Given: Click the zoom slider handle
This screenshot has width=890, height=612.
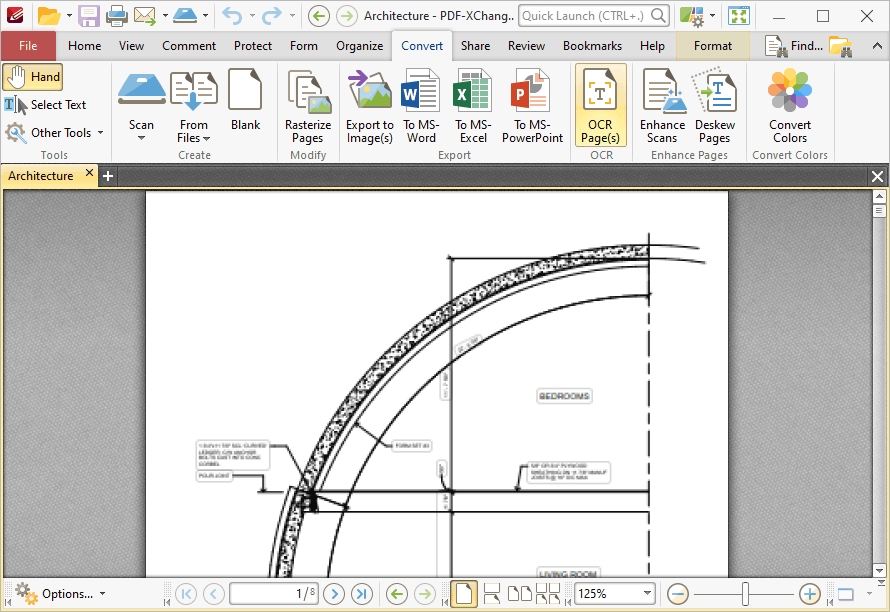Looking at the screenshot, I should click(745, 594).
